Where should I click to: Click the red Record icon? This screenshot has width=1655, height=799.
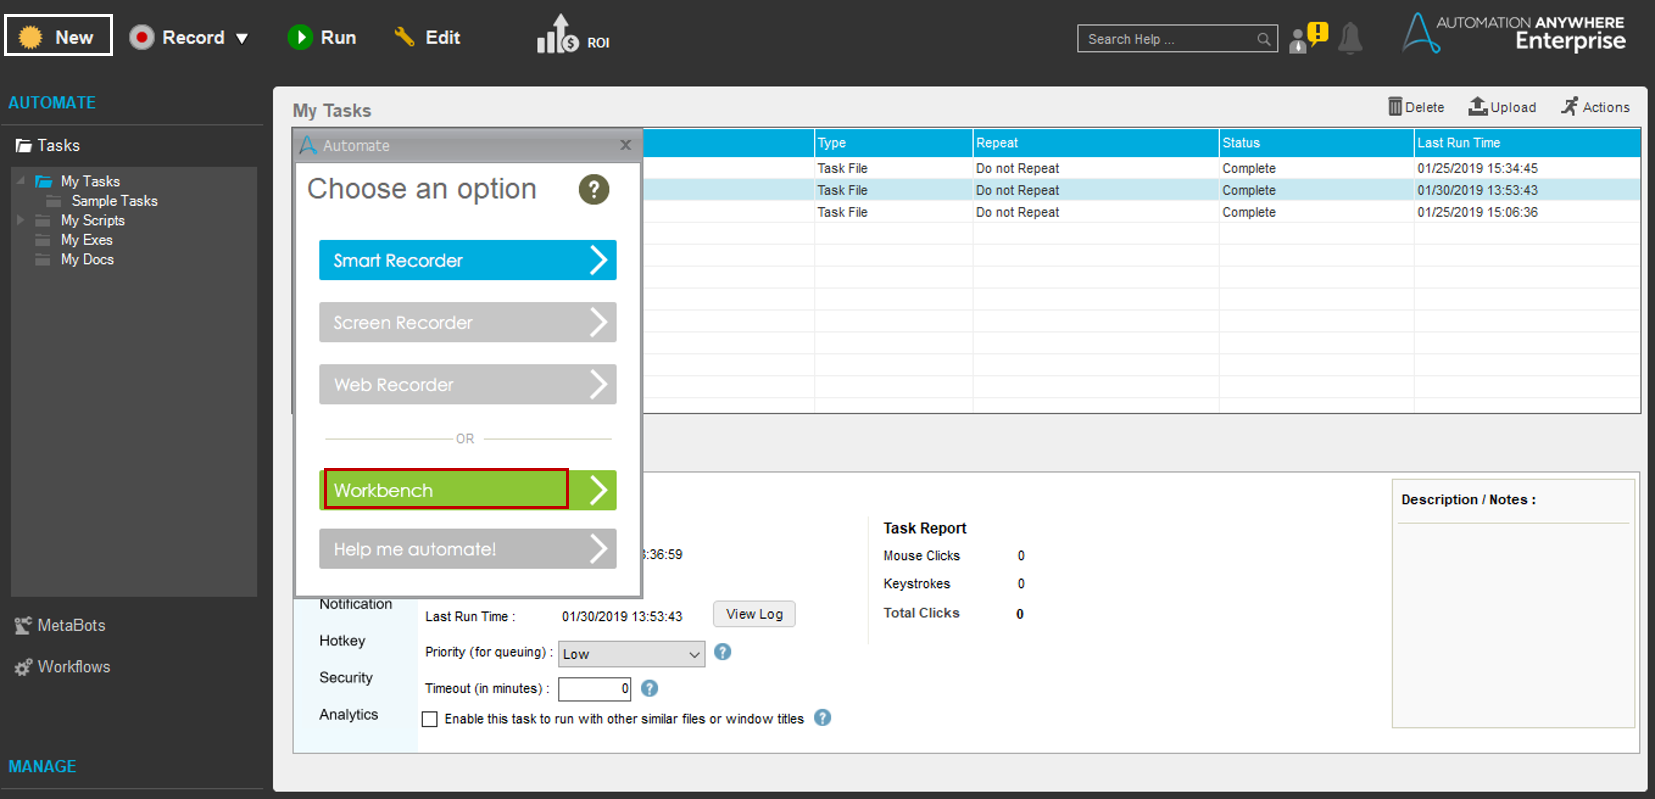(x=142, y=38)
